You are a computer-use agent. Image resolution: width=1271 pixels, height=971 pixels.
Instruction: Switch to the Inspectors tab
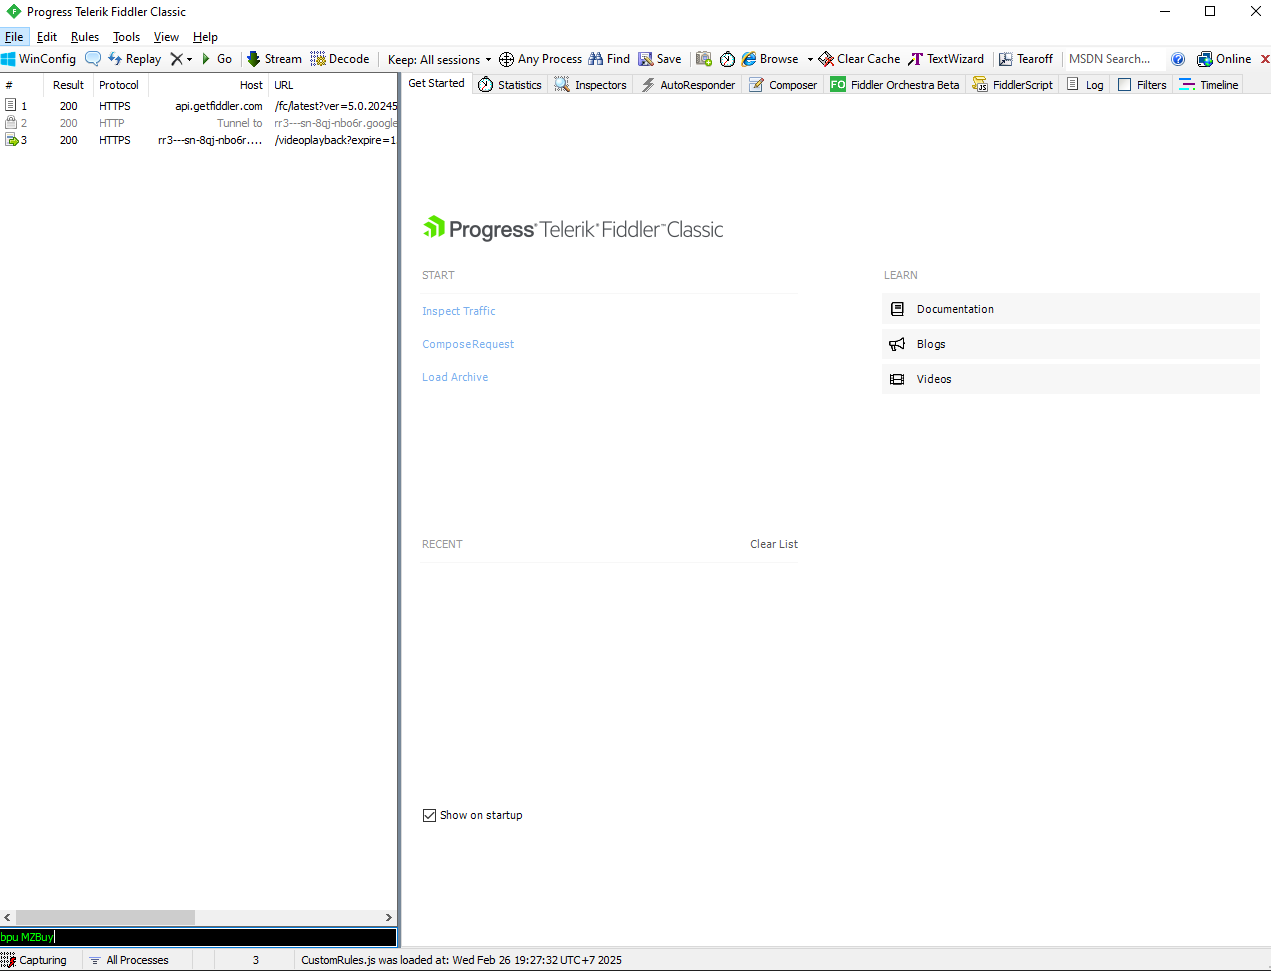pyautogui.click(x=591, y=85)
